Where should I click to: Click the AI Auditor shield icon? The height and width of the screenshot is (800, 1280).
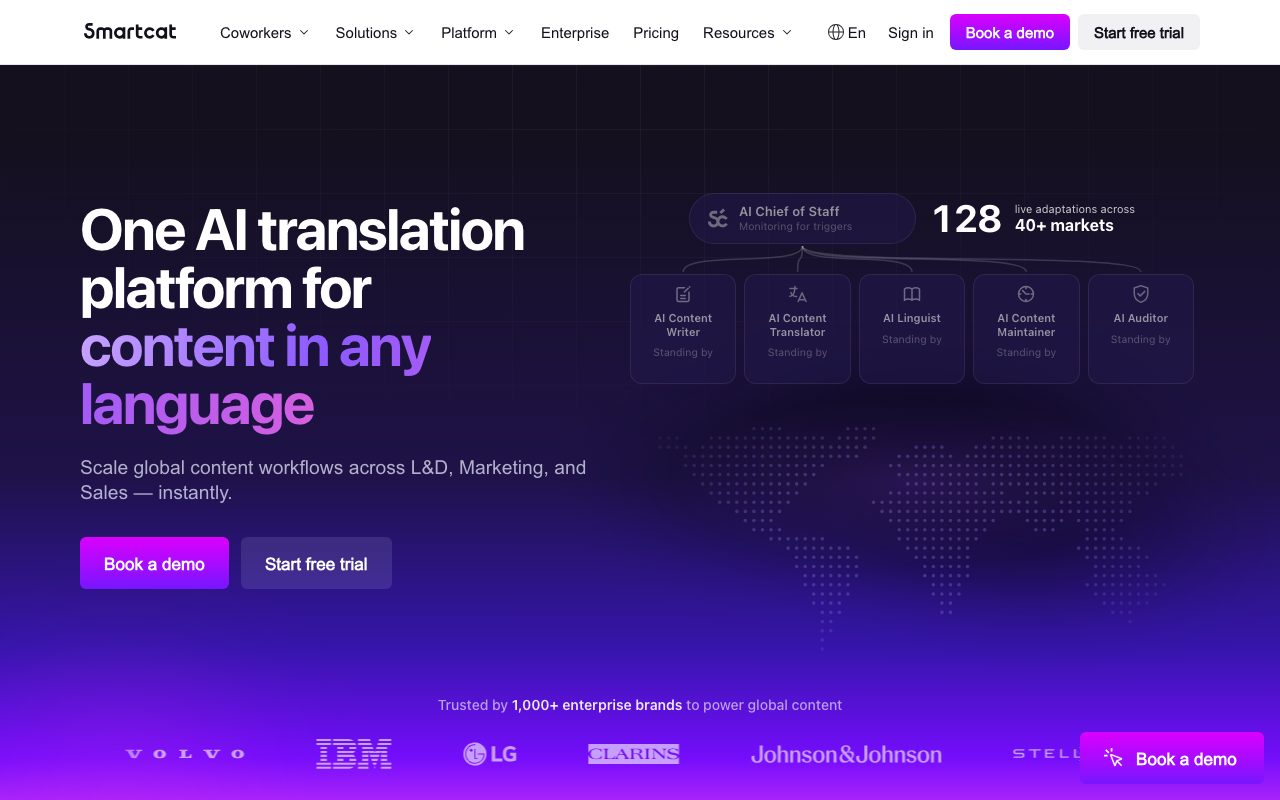(1141, 294)
